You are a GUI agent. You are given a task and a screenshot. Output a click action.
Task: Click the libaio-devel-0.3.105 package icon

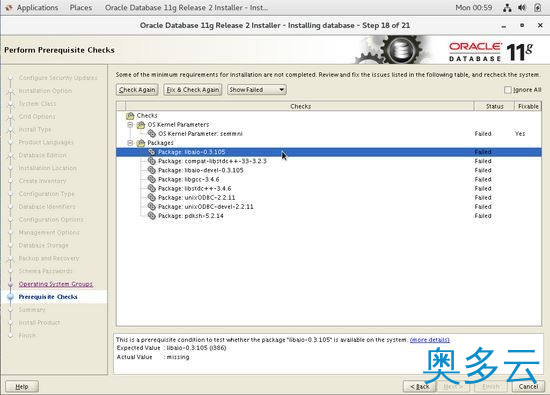click(152, 170)
